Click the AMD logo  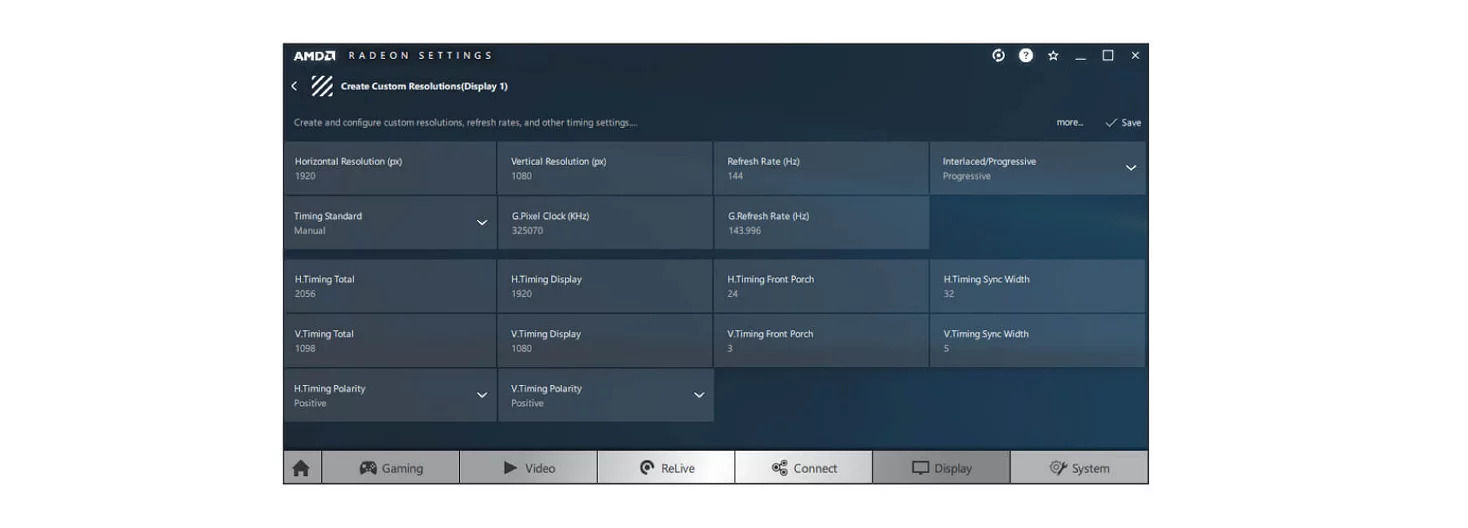click(314, 56)
